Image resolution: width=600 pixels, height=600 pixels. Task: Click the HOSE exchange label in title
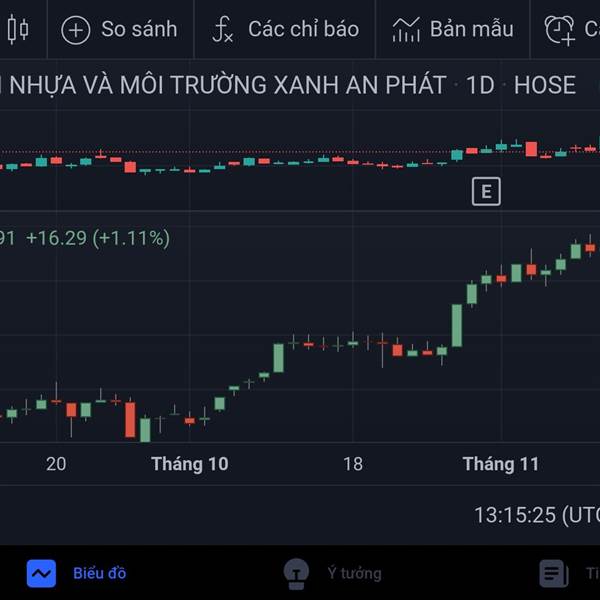(x=545, y=85)
